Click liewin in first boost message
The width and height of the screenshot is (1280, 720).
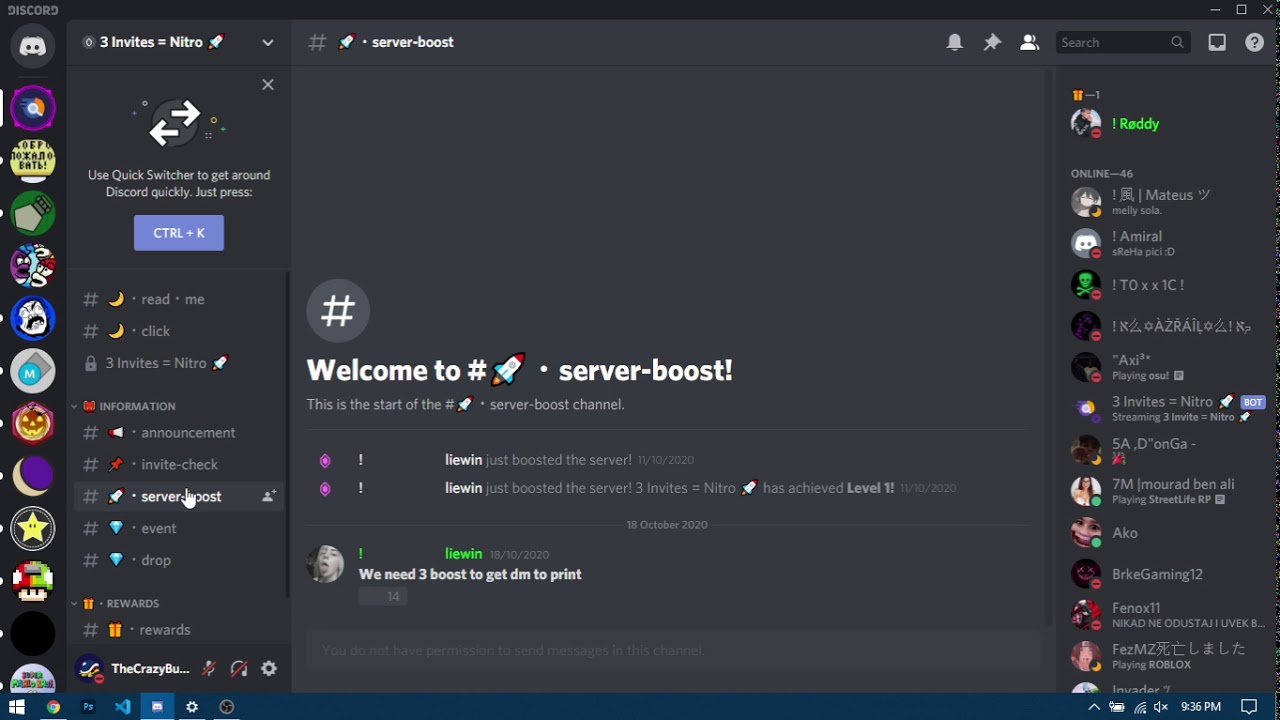[x=463, y=460]
